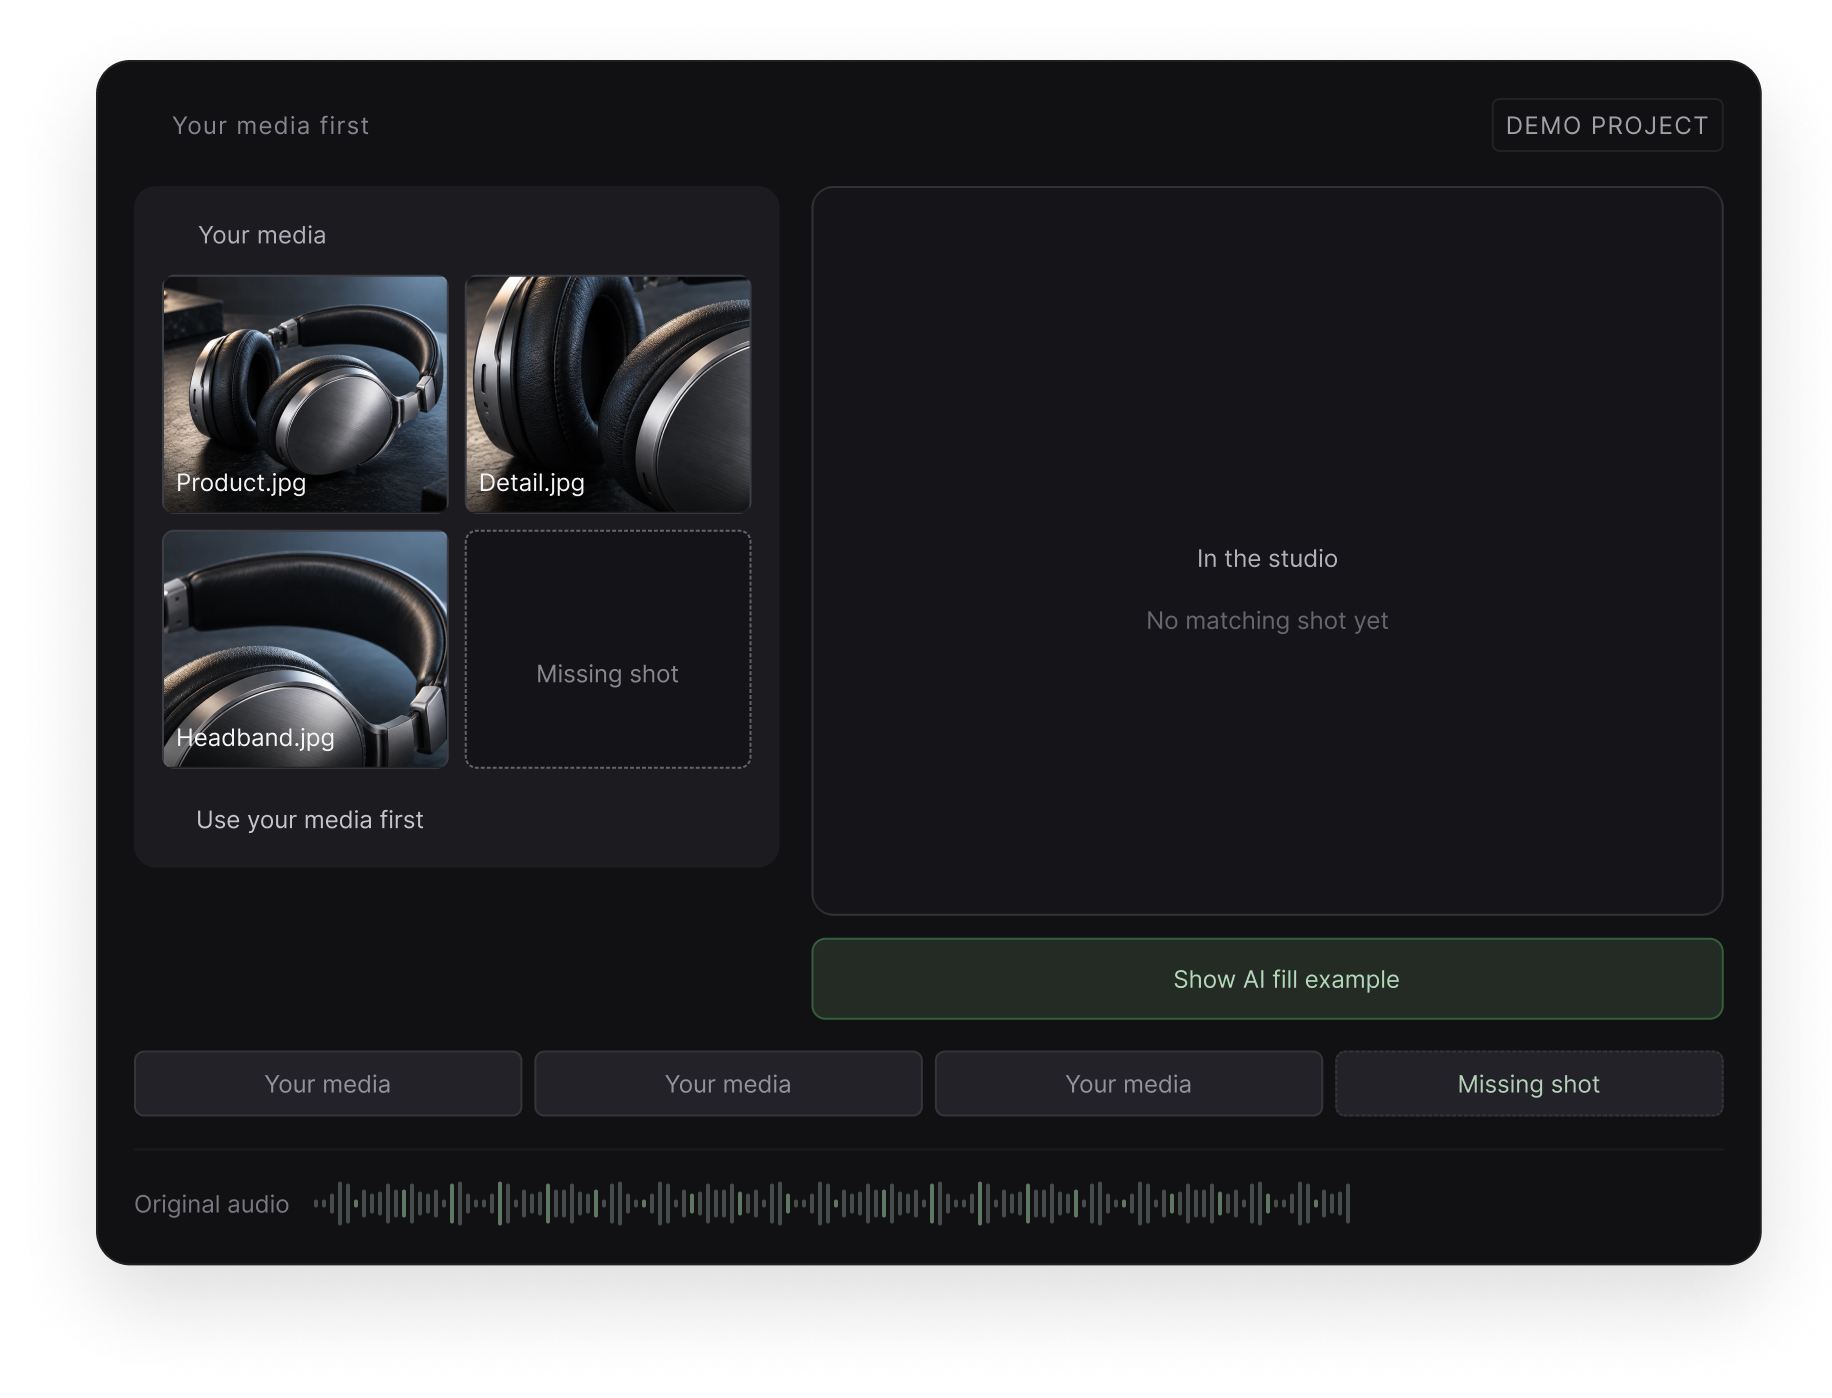Click the 'Your media first' title
This screenshot has width=1832, height=1398.
coord(271,125)
